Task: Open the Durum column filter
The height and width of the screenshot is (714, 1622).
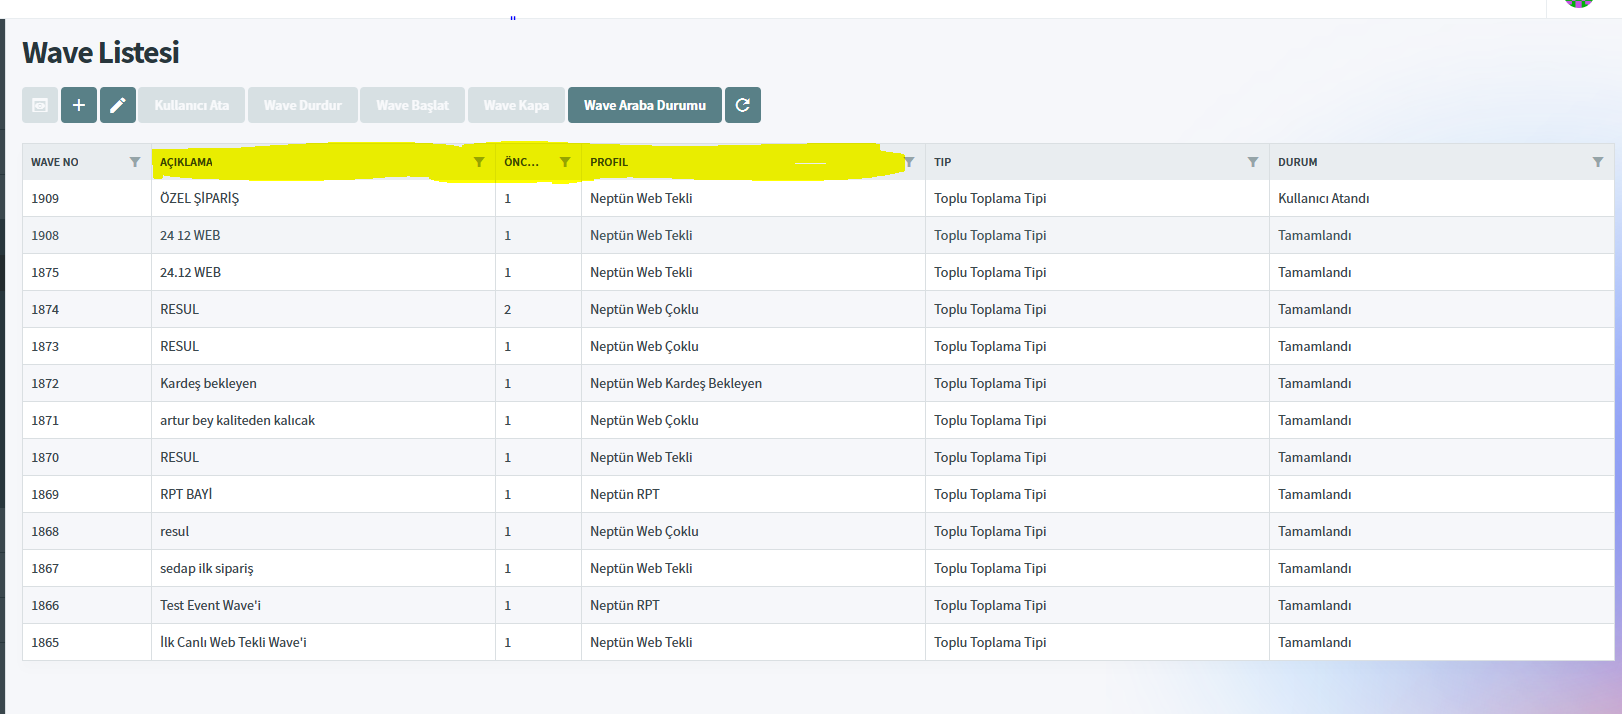Action: coord(1598,162)
